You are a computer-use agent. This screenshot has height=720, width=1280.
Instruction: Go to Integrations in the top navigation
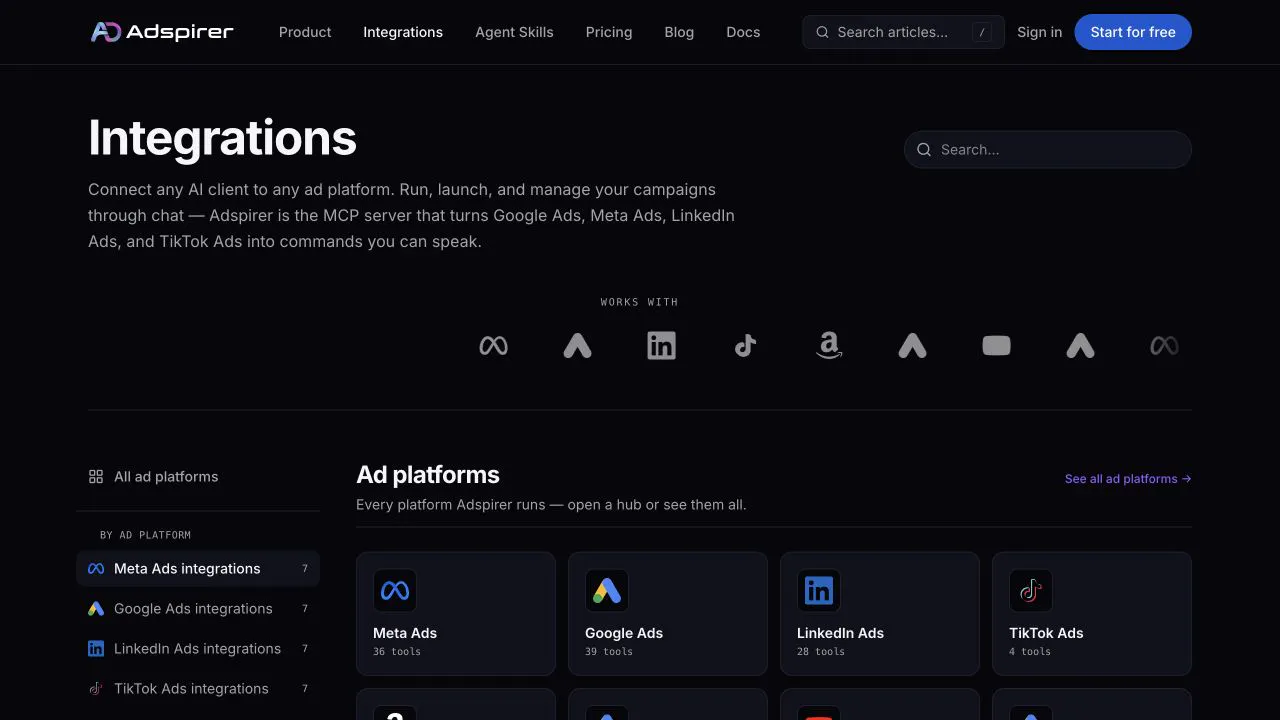(403, 32)
